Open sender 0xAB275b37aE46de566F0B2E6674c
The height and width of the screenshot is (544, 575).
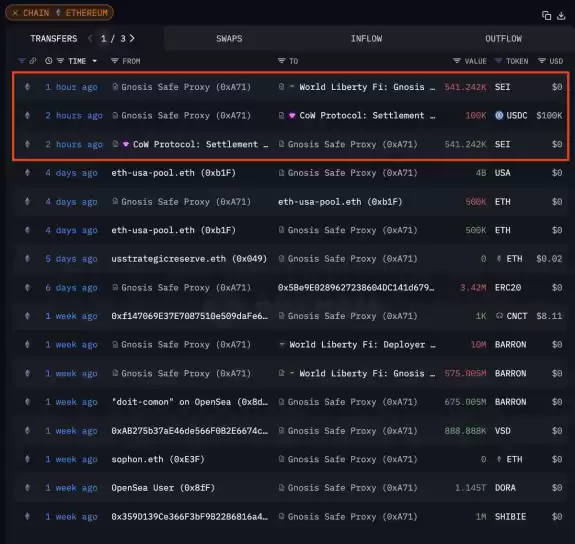click(x=190, y=431)
